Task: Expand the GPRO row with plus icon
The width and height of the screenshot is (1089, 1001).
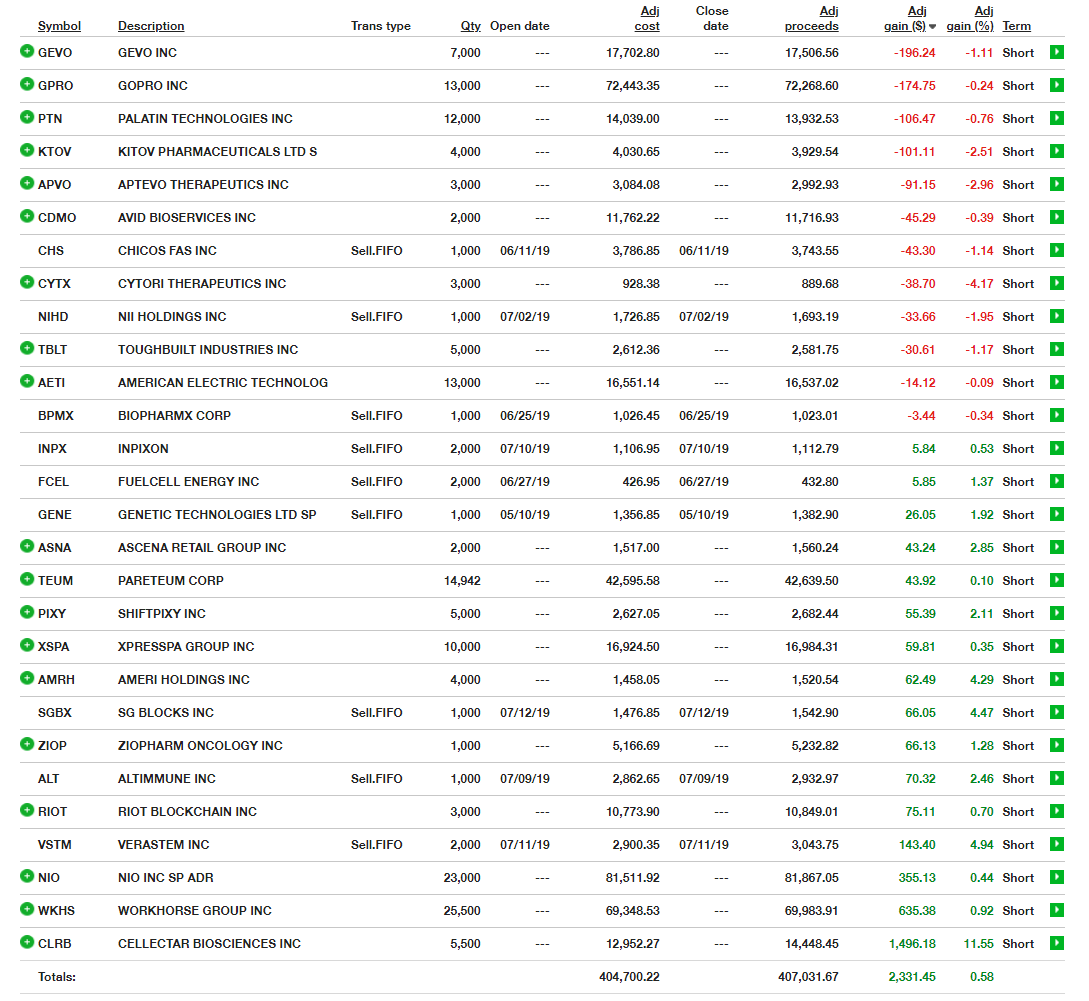Action: tap(27, 84)
